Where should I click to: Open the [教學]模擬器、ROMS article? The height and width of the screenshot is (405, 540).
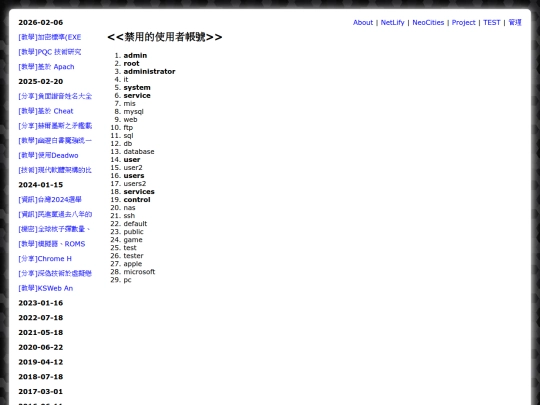[52, 244]
